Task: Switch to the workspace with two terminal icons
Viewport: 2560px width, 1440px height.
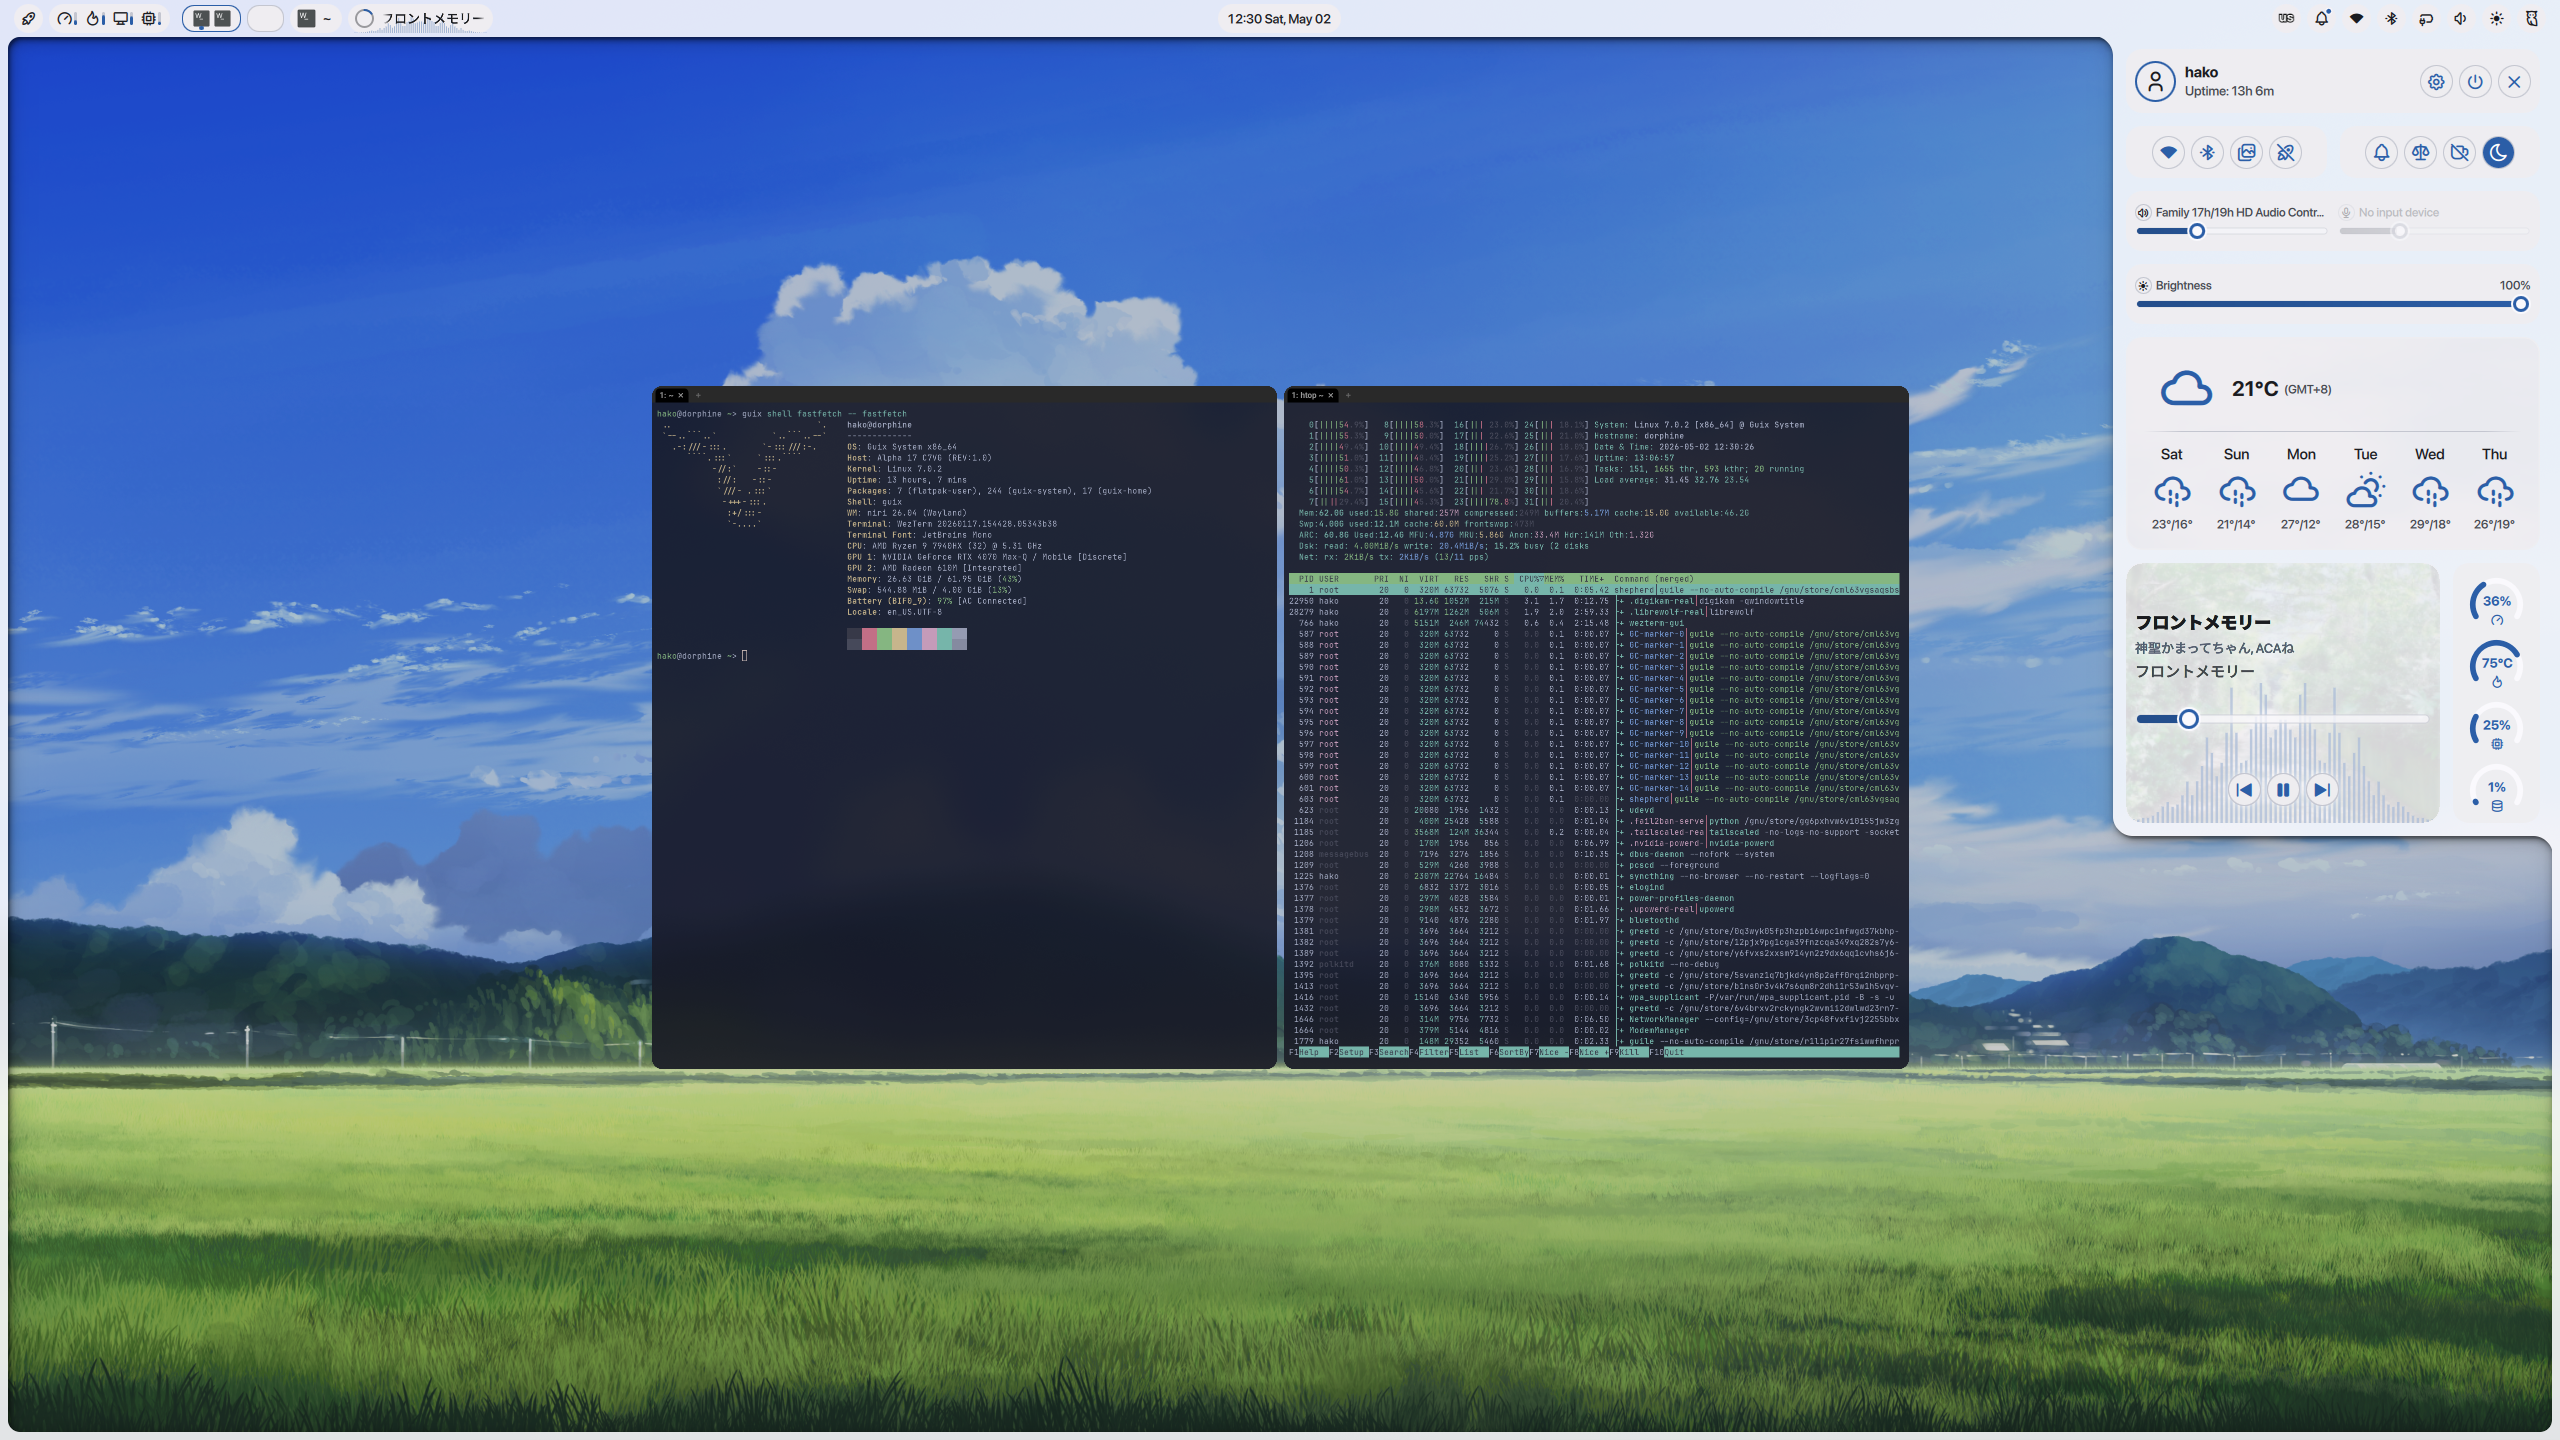Action: tap(211, 18)
